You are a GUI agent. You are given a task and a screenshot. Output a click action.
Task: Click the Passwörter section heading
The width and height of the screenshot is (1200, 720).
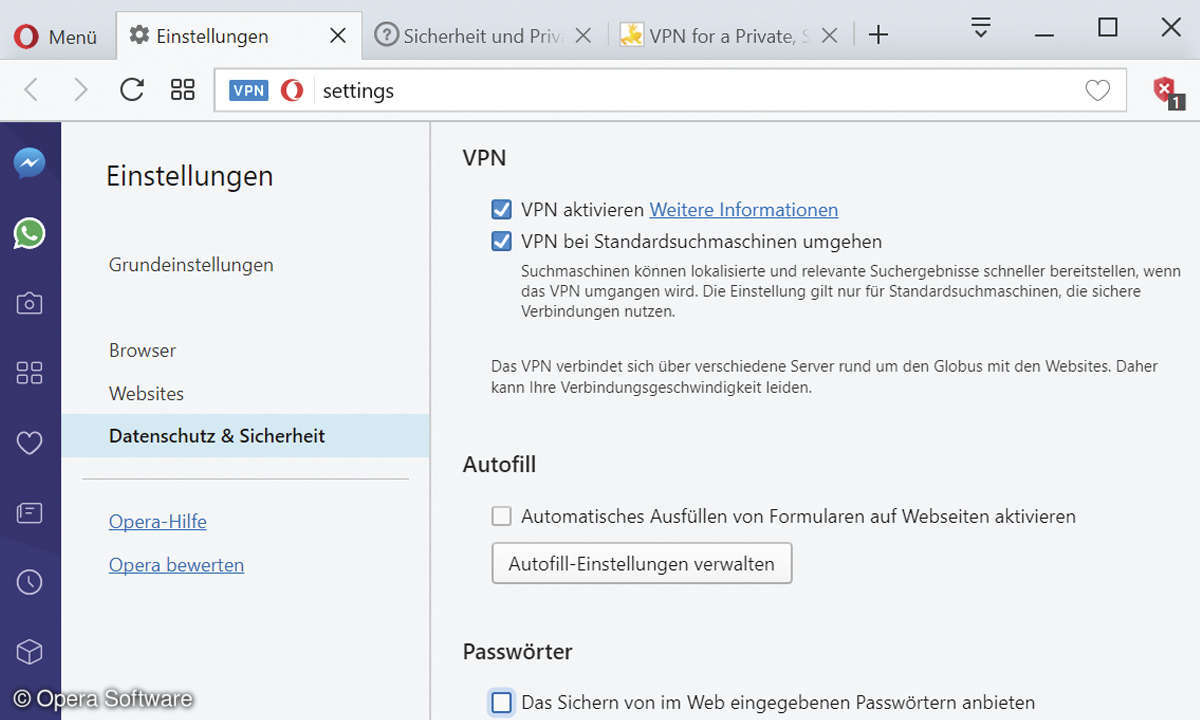[518, 652]
